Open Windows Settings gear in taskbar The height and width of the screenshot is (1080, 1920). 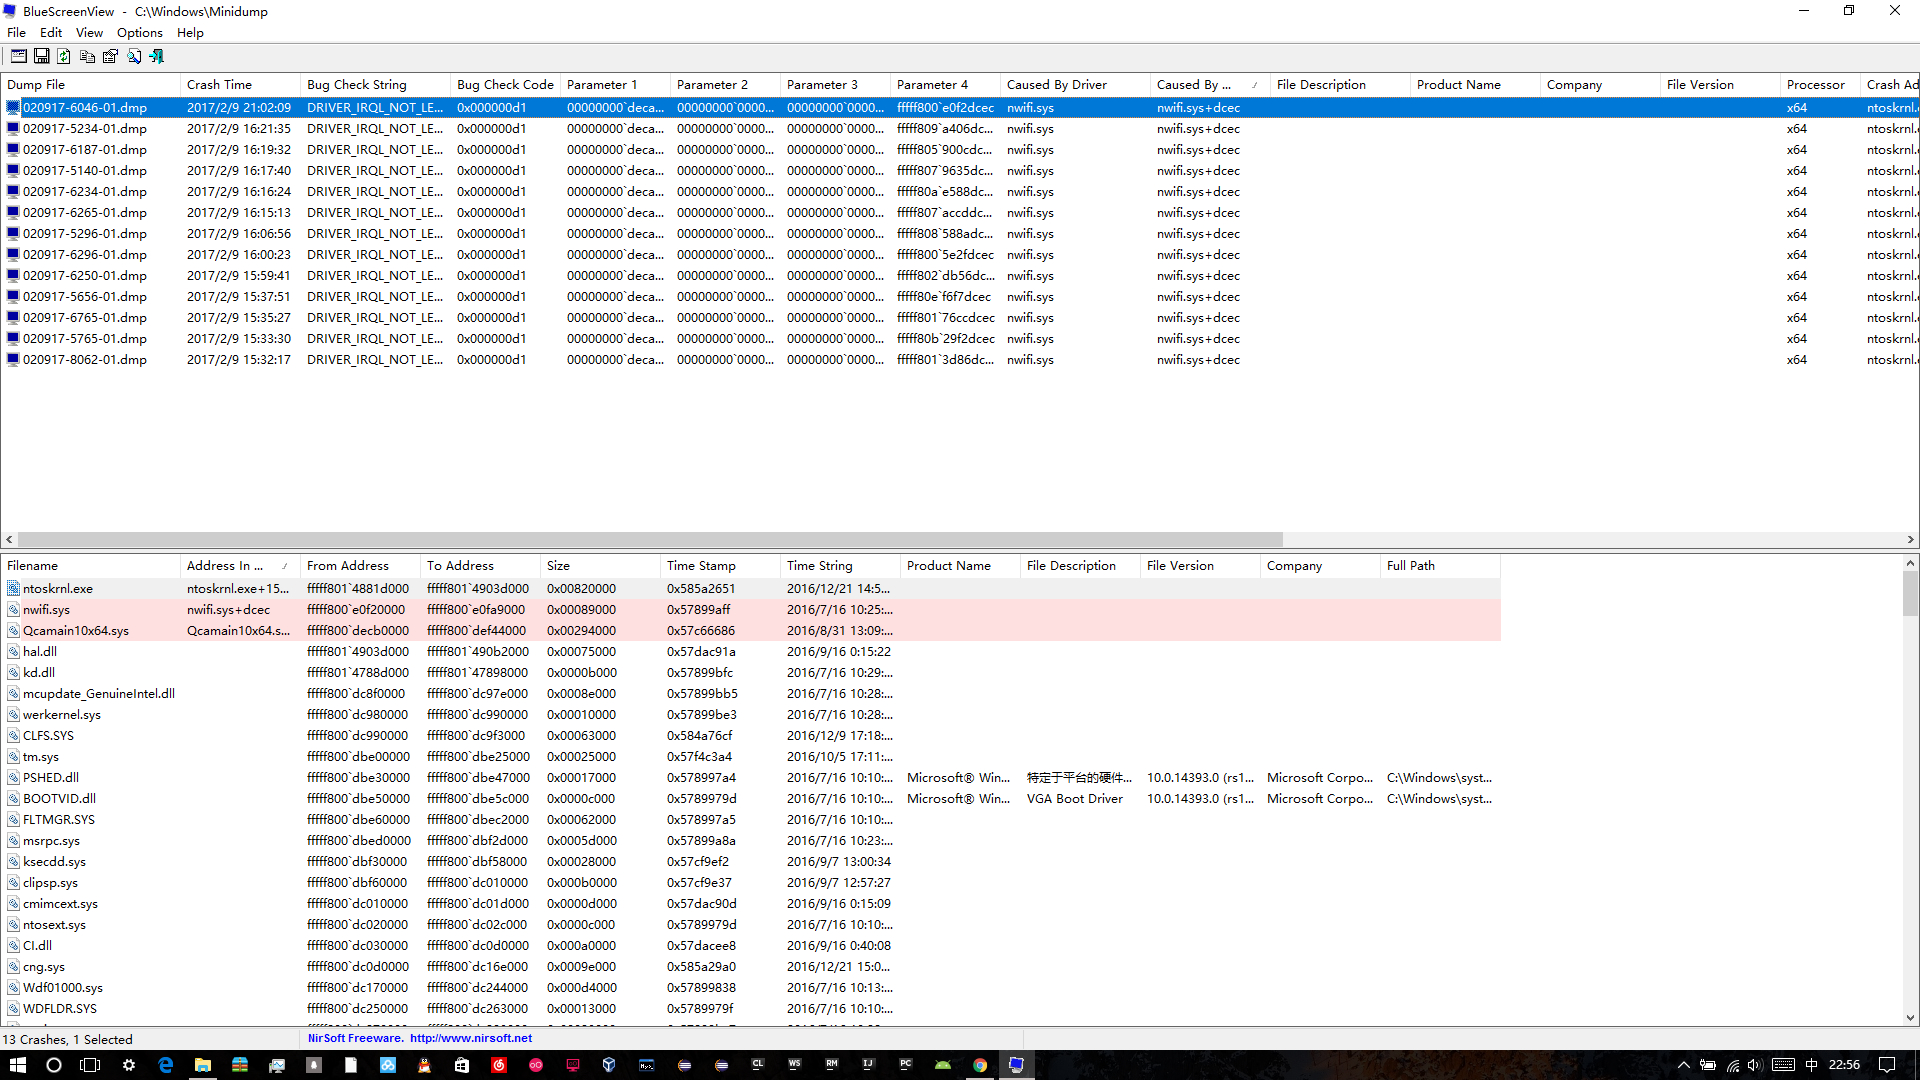click(129, 1065)
